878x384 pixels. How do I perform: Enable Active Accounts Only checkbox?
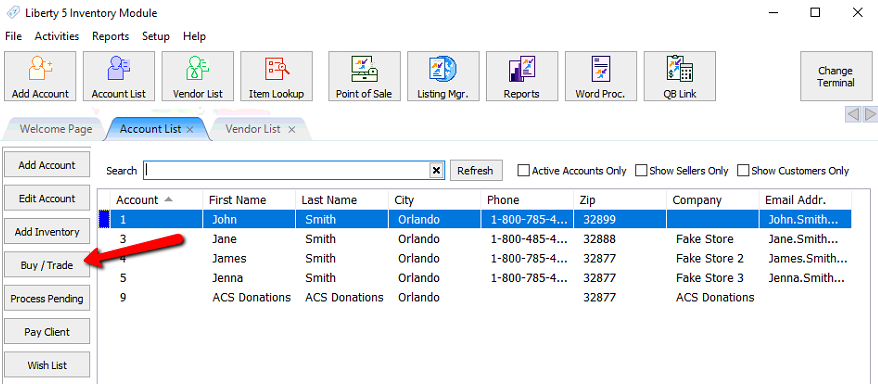pyautogui.click(x=523, y=170)
